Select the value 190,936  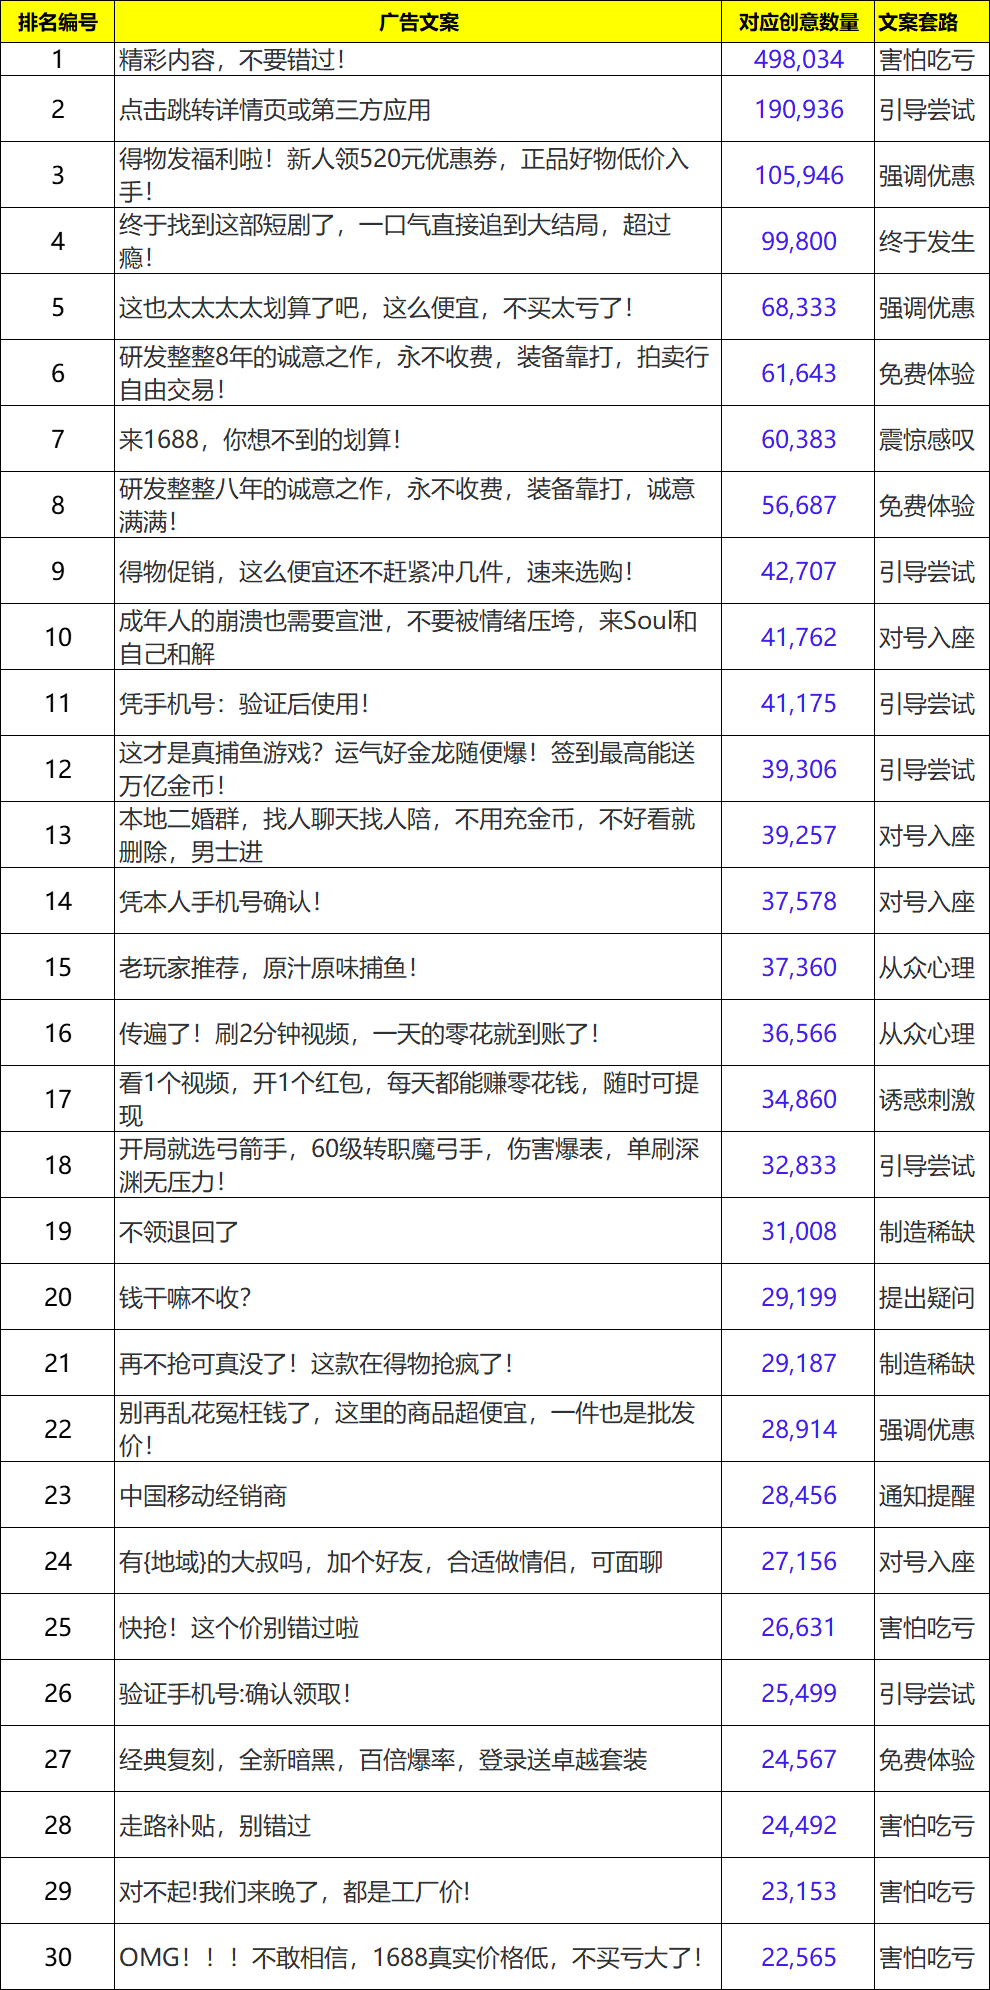[x=799, y=110]
